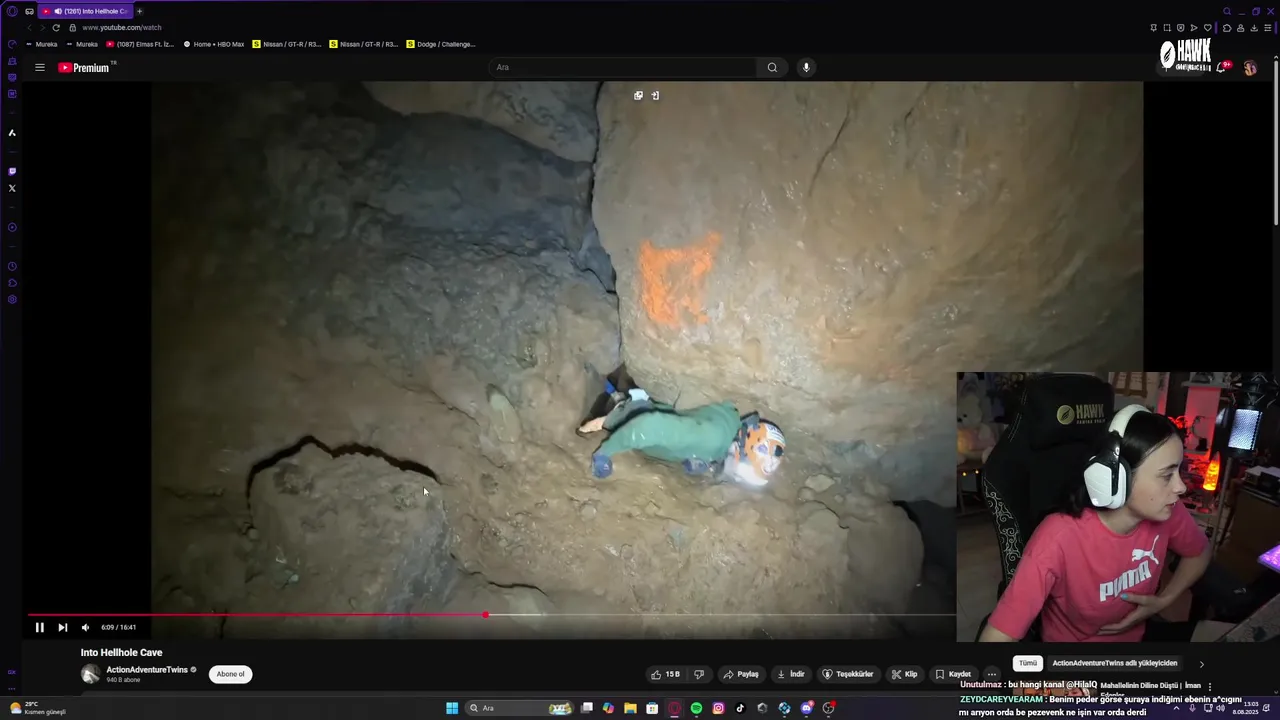Pause the YouTube video
Image resolution: width=1280 pixels, height=720 pixels.
(39, 627)
